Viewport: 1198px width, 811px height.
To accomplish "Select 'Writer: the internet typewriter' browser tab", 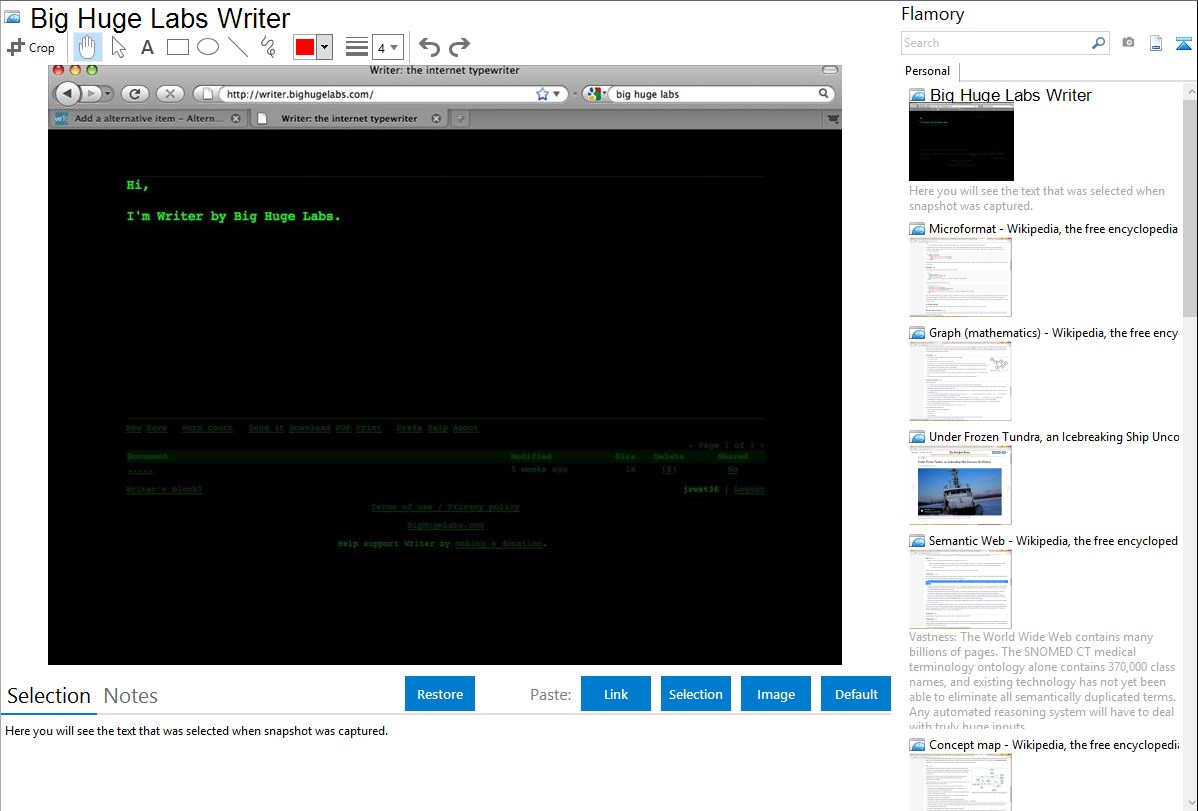I will click(x=349, y=118).
